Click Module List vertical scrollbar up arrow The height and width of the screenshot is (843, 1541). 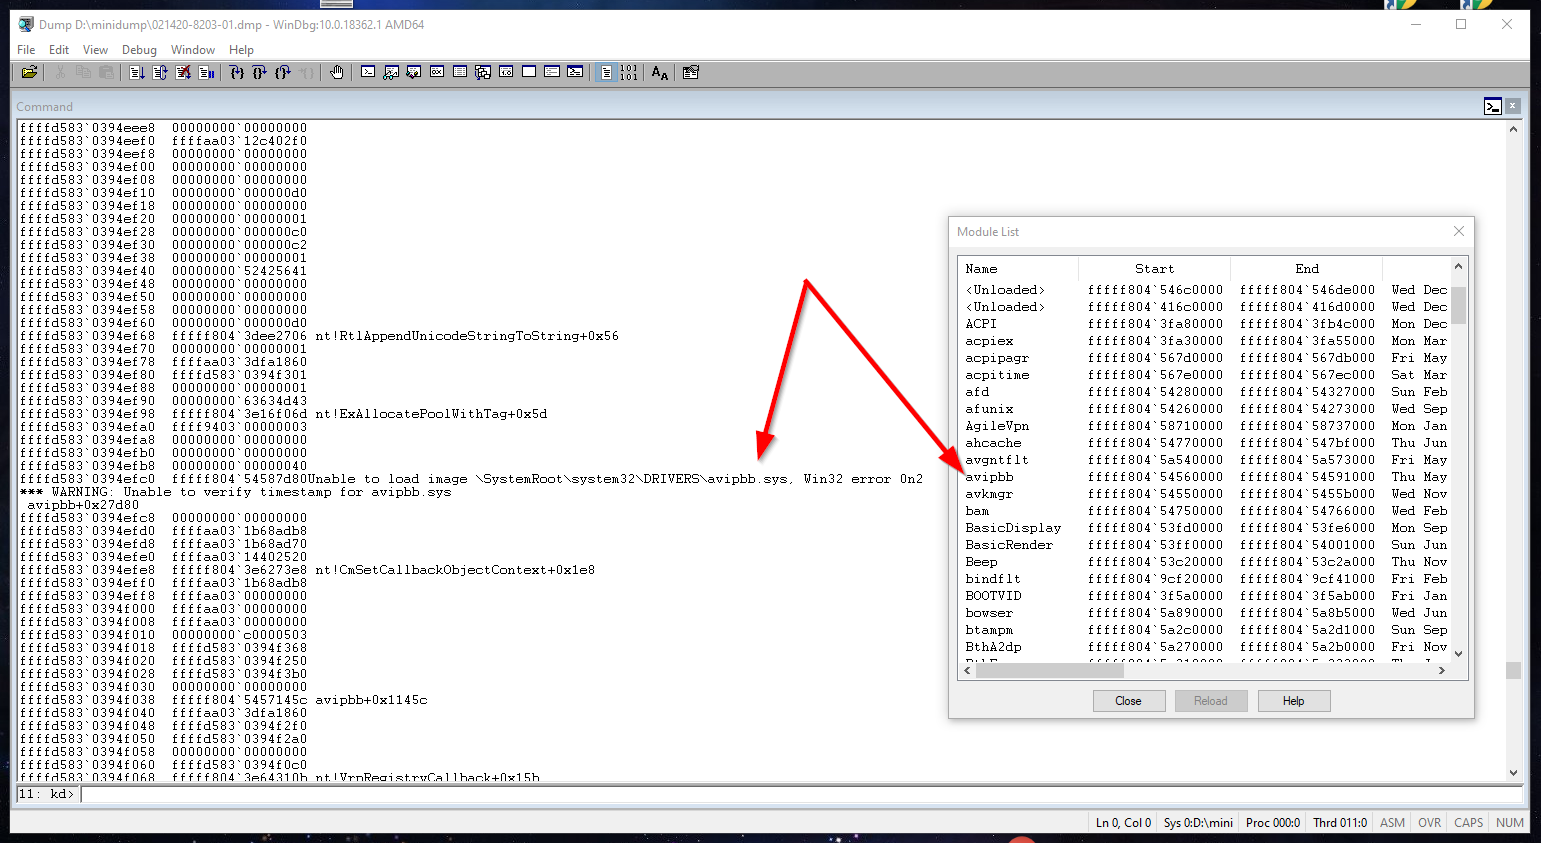point(1458,266)
